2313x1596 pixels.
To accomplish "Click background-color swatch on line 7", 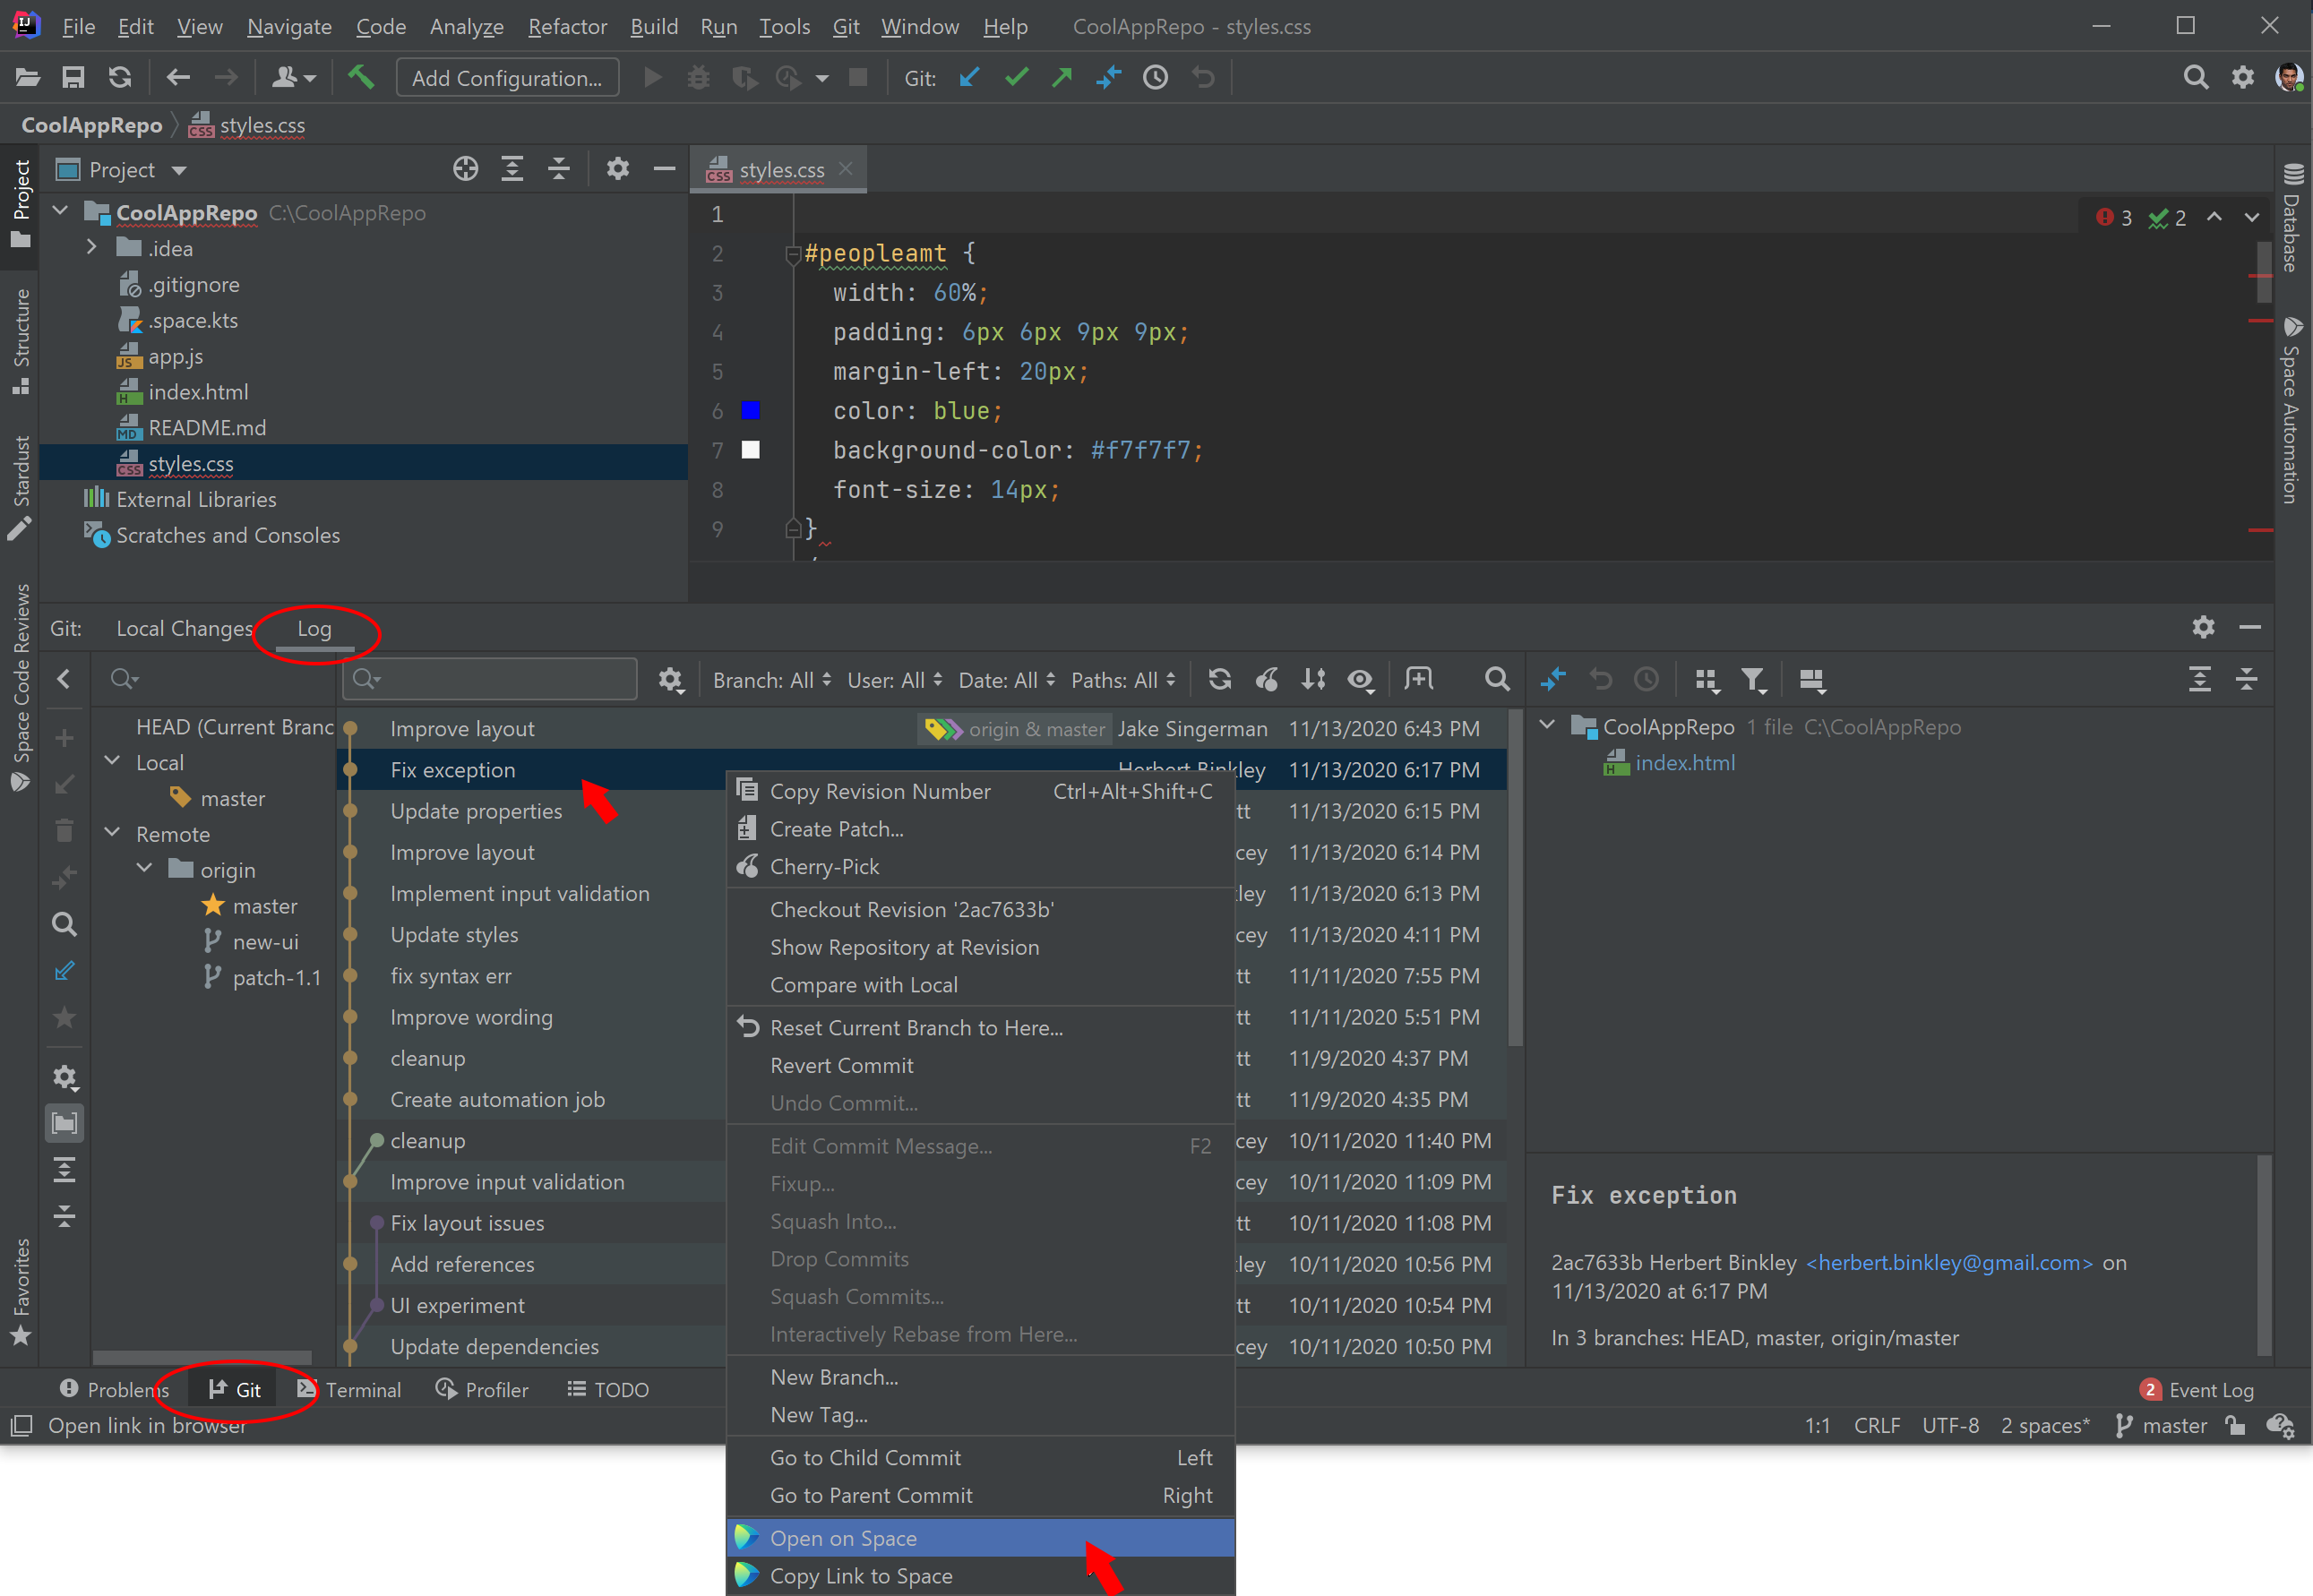I will tap(752, 451).
